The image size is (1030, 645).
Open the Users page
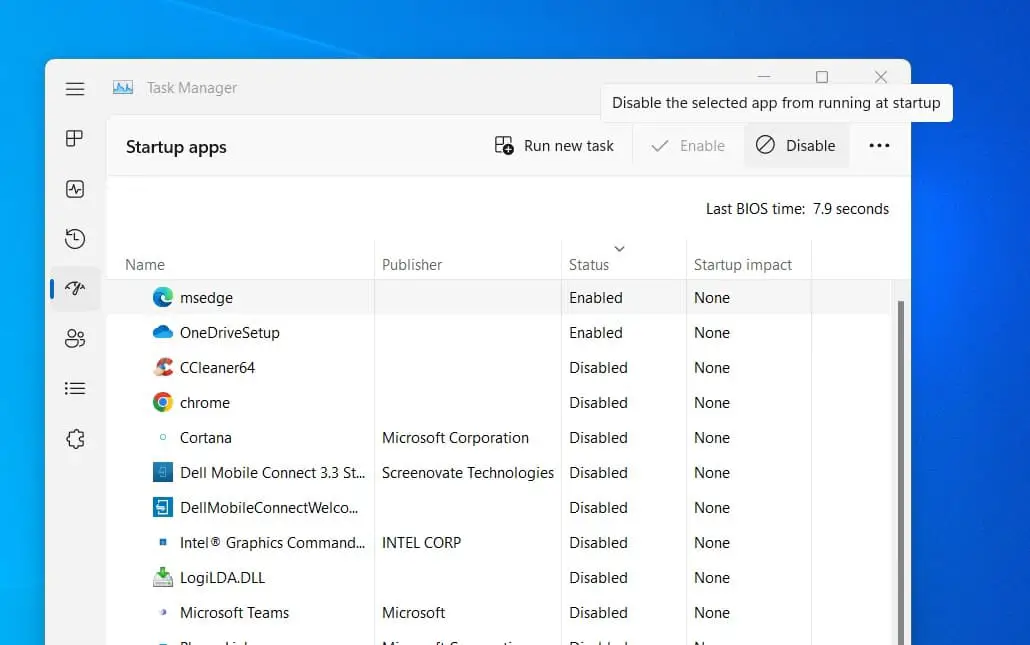pos(74,338)
